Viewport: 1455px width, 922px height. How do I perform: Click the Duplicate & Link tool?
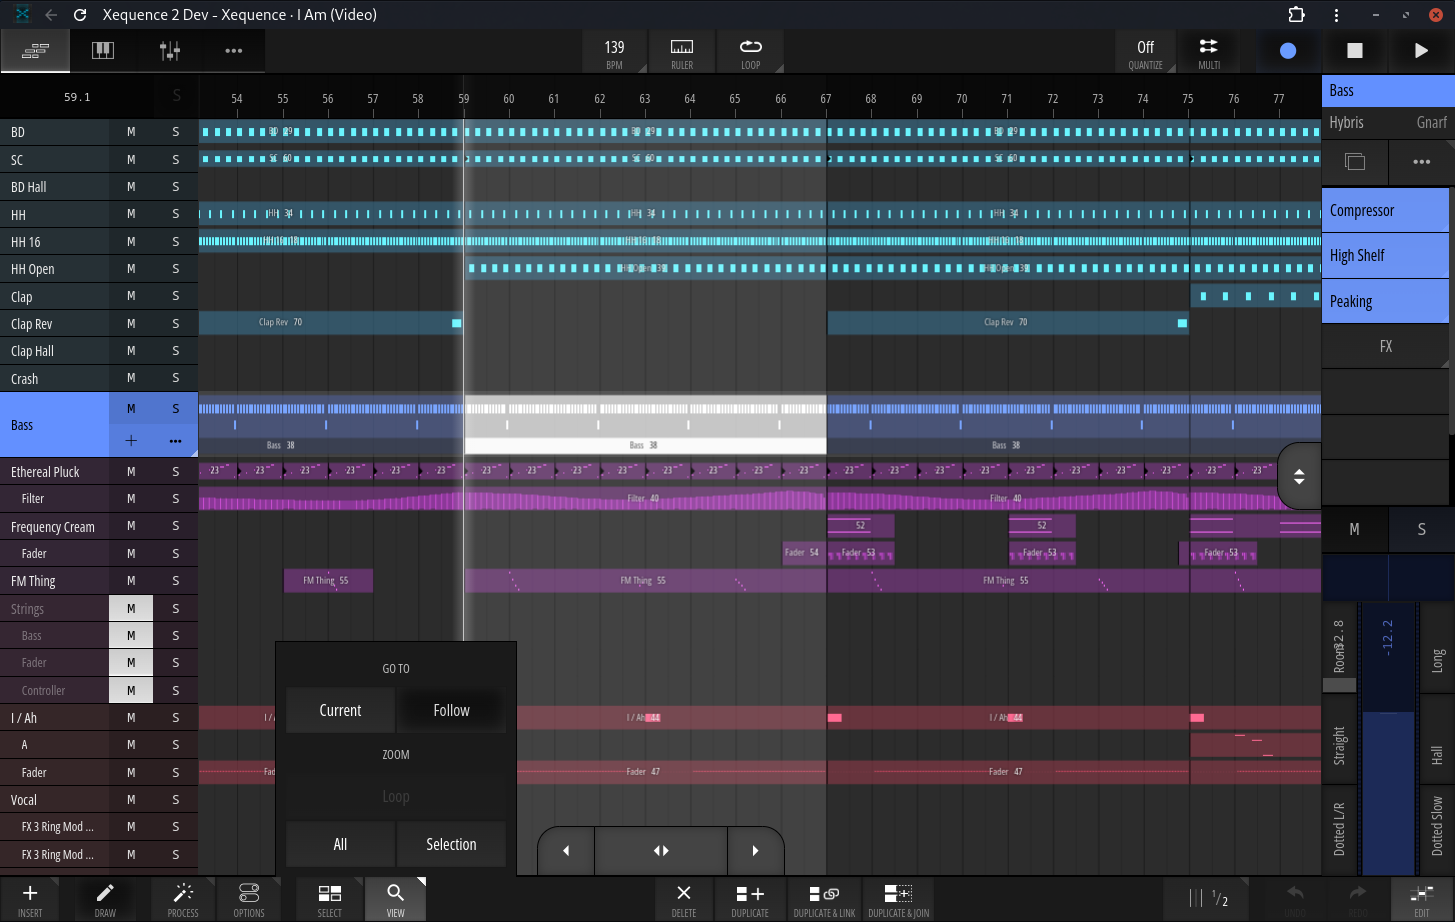click(824, 898)
